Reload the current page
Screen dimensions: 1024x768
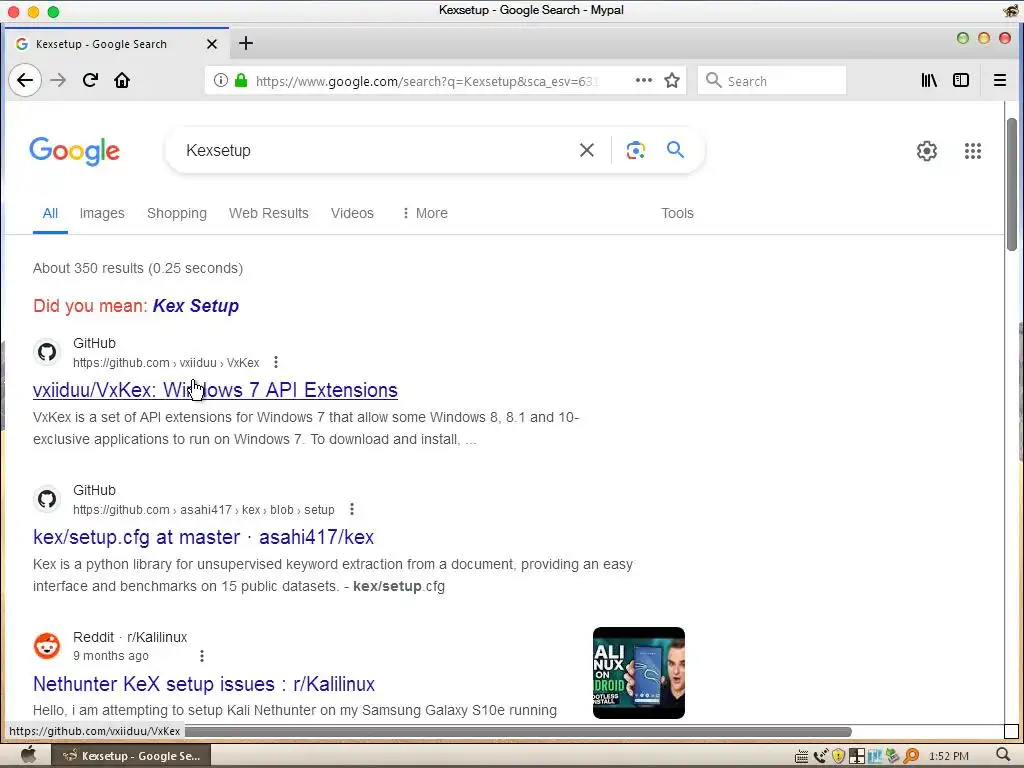[x=90, y=80]
